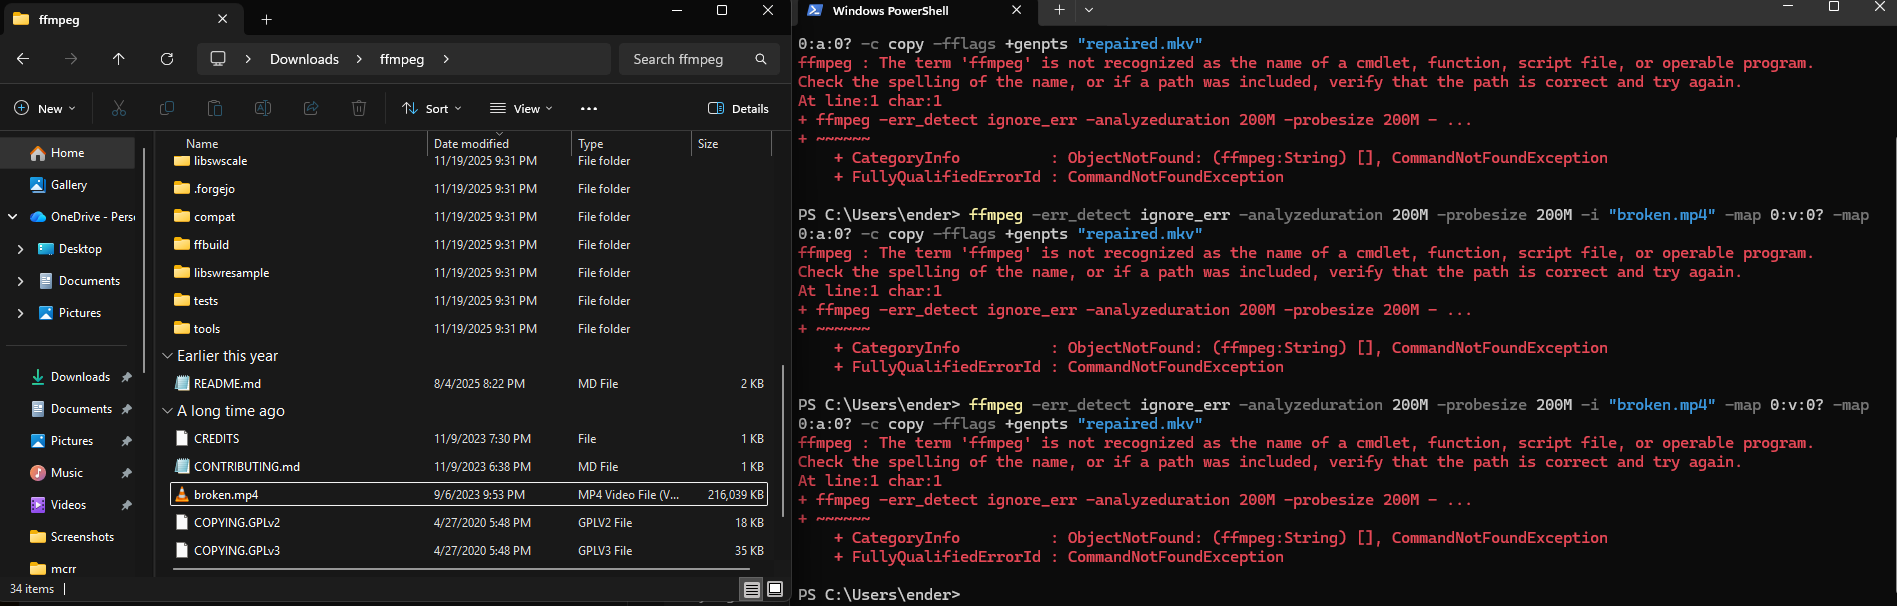Go back in File Explorer

23,59
